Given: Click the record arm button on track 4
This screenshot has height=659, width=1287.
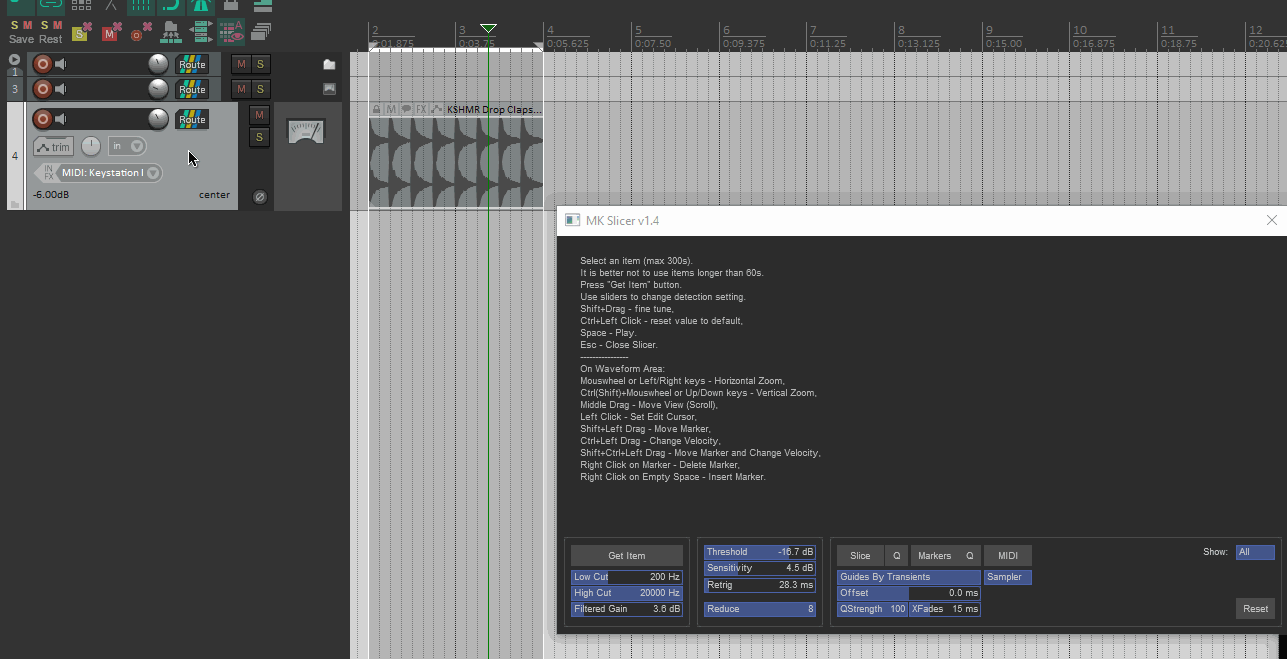Looking at the screenshot, I should pyautogui.click(x=42, y=119).
